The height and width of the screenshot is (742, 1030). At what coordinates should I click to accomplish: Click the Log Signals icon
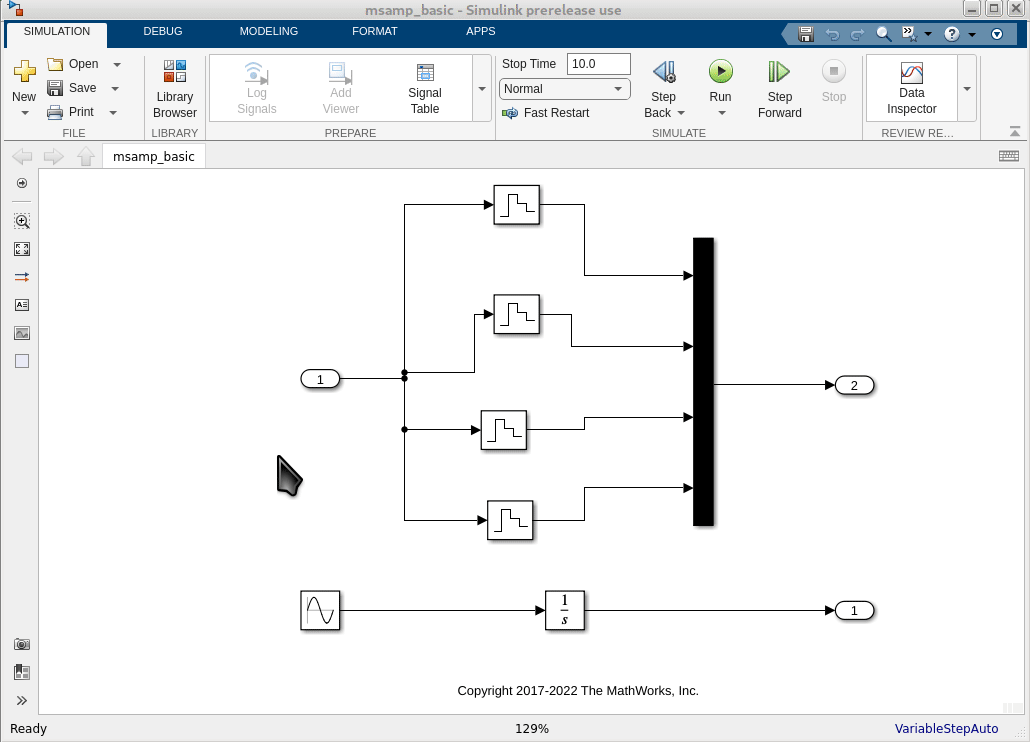(x=256, y=73)
